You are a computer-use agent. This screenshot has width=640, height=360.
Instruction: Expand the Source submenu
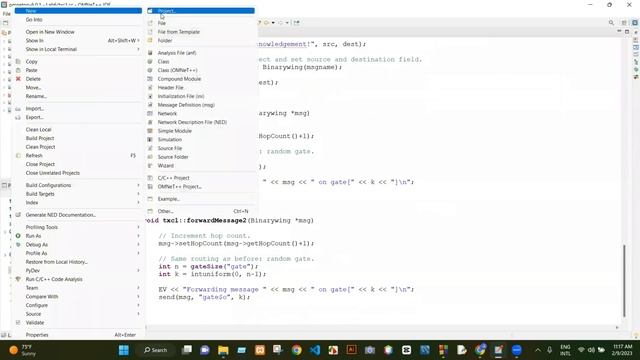[78, 314]
